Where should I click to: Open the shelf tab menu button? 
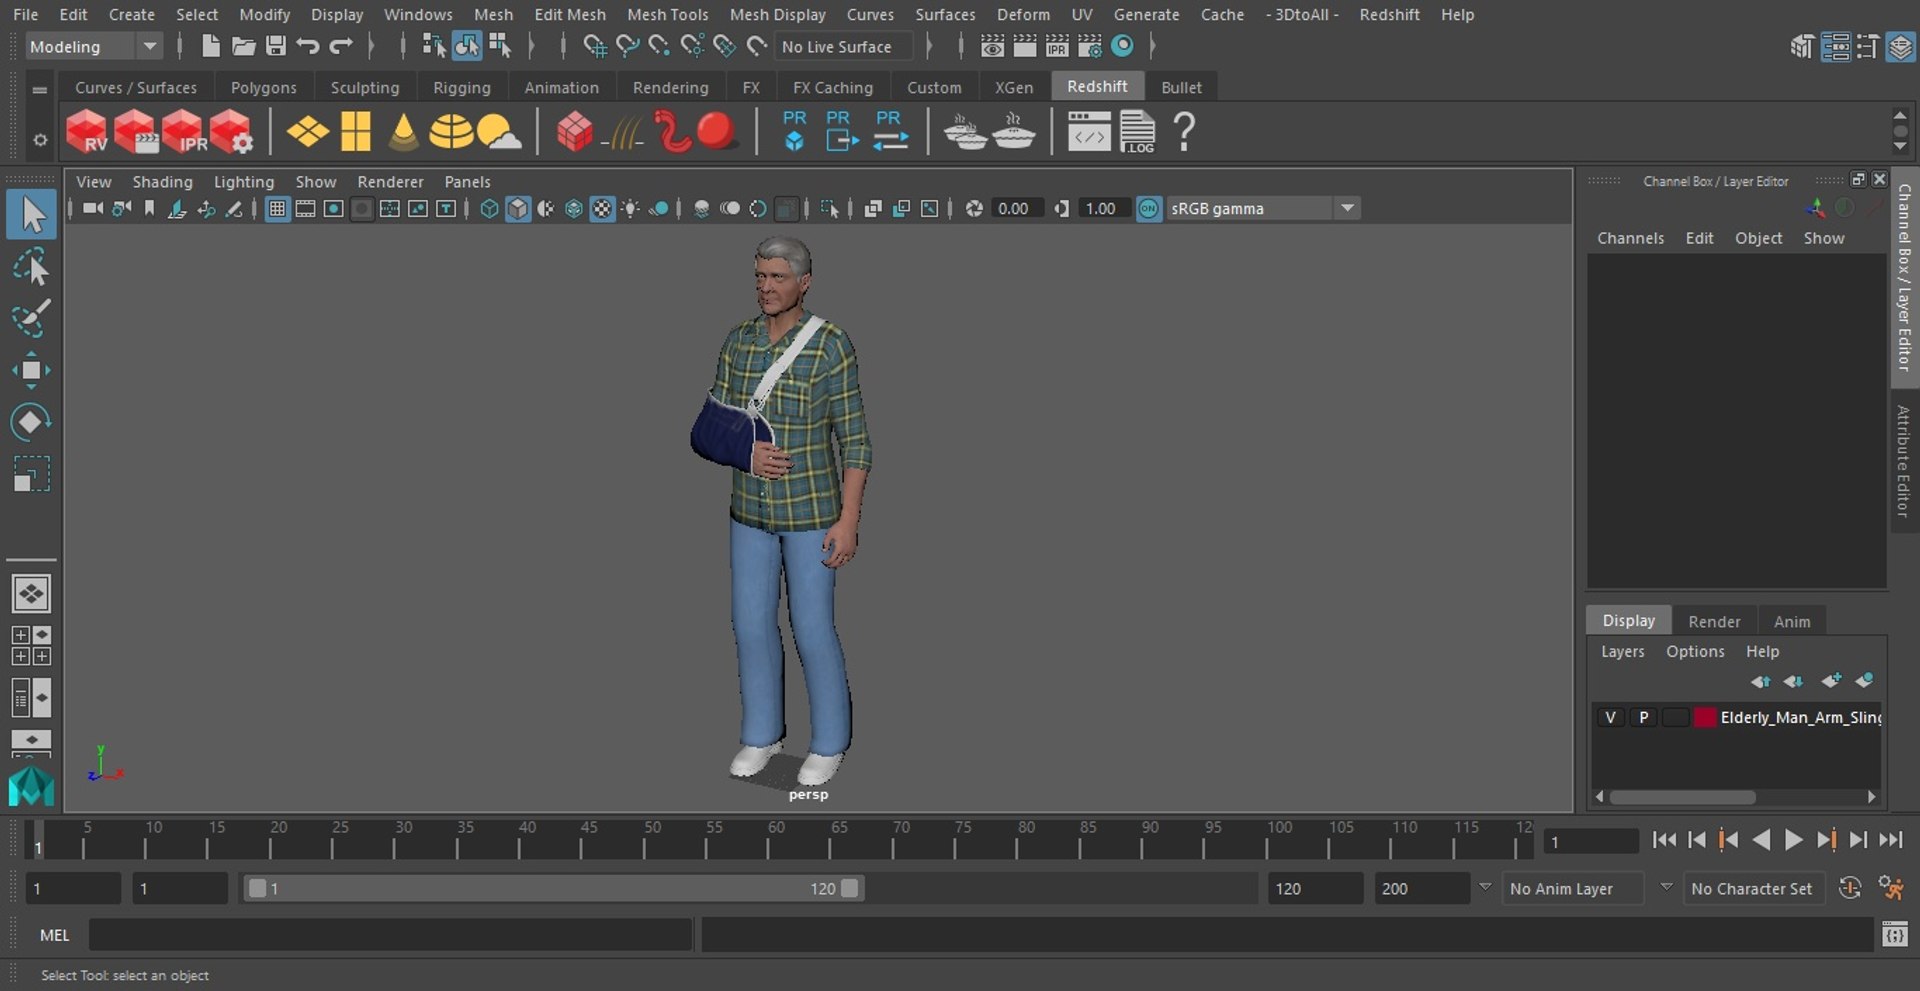40,90
